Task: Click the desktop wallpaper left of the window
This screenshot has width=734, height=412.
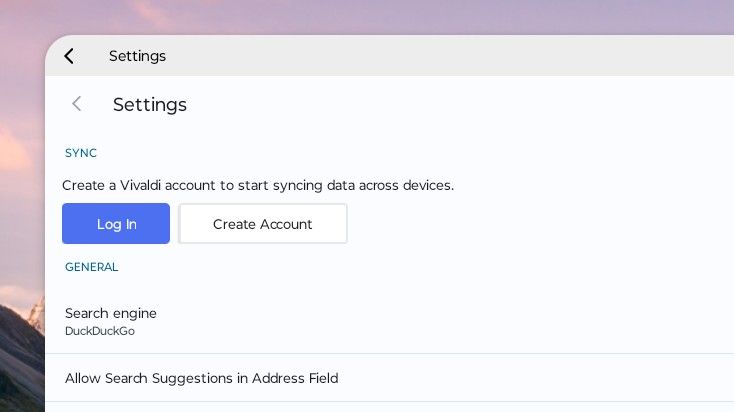Action: 20,200
